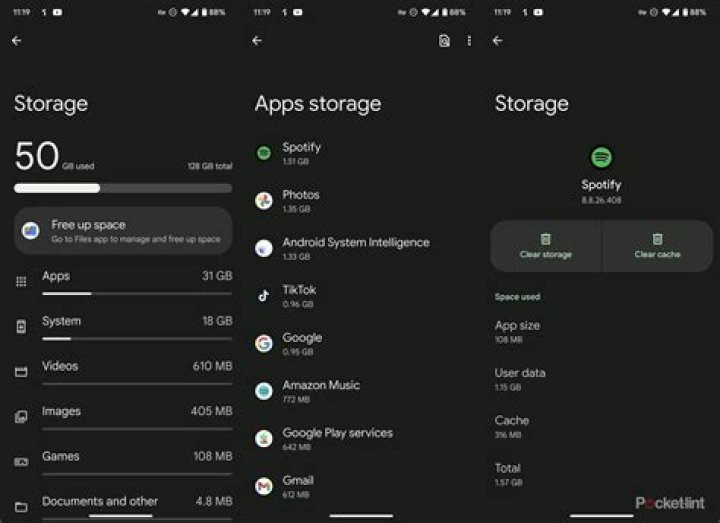Tap the Google Play services puzzle icon
Image resolution: width=720 pixels, height=523 pixels.
[x=264, y=438]
